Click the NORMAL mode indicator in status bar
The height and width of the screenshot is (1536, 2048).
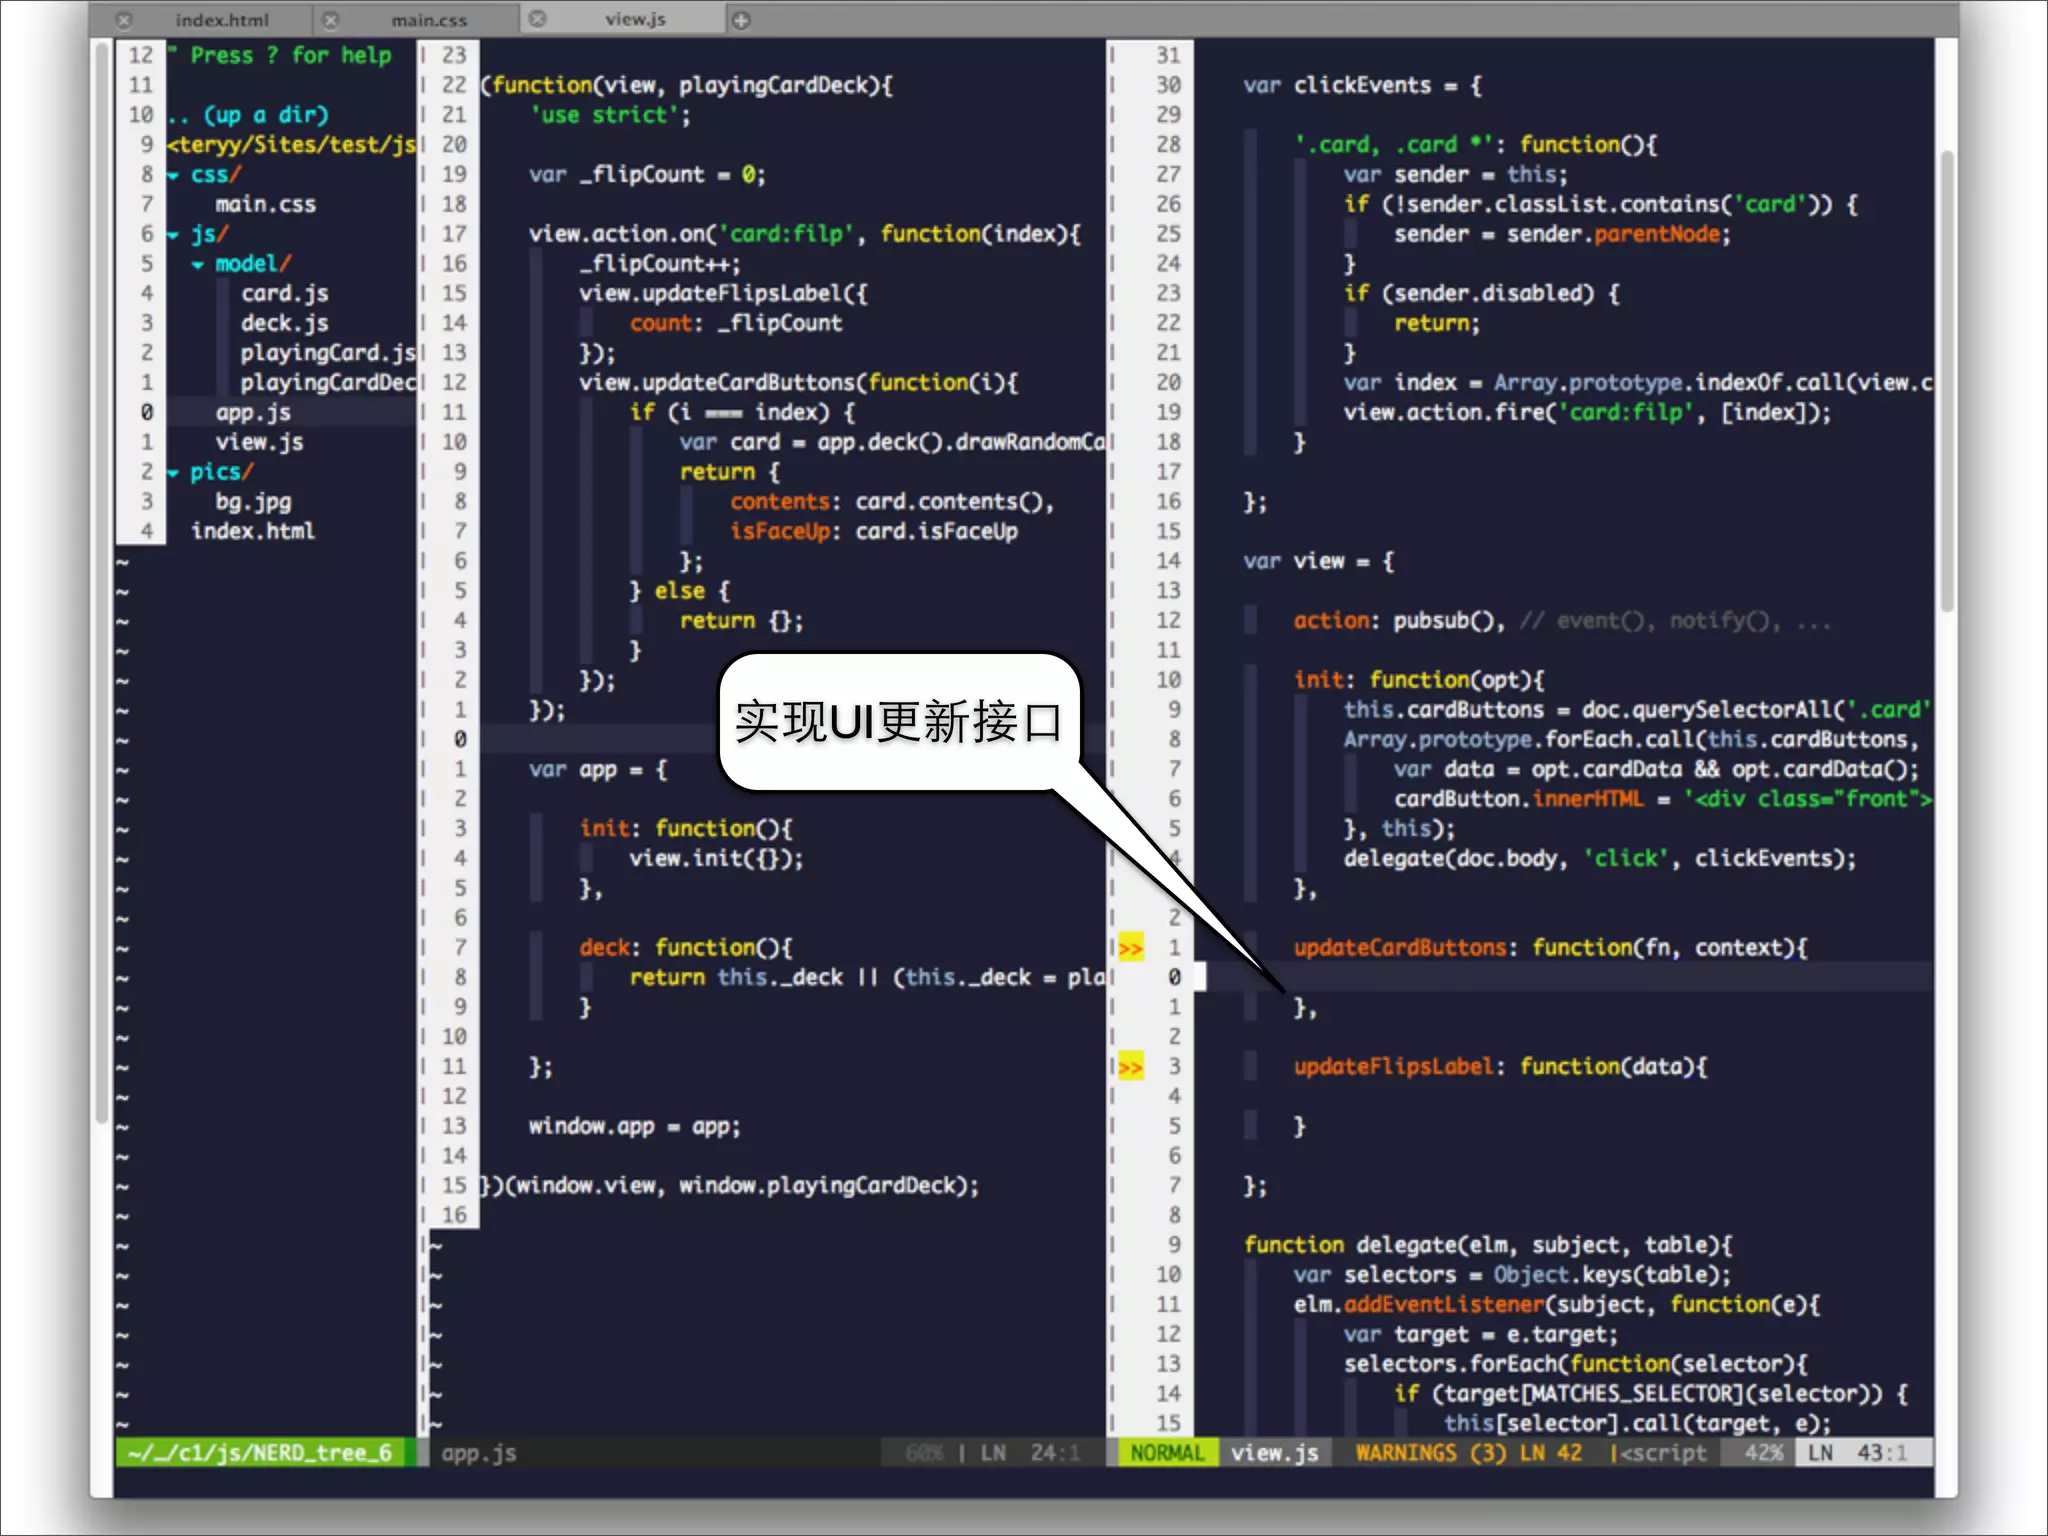point(1167,1453)
